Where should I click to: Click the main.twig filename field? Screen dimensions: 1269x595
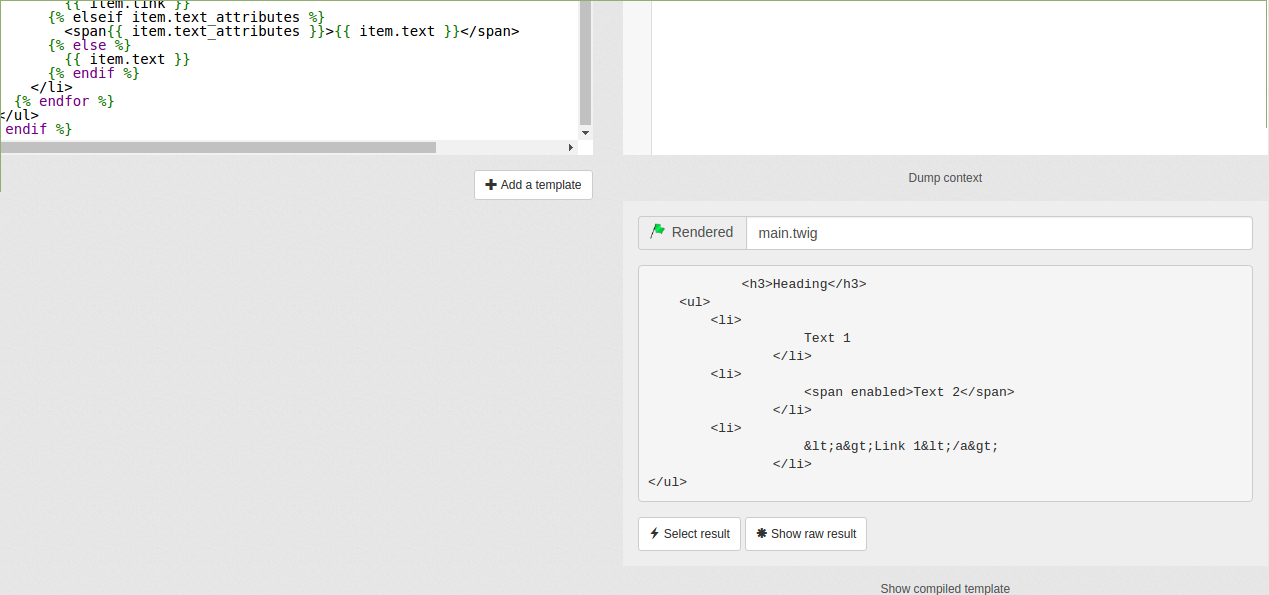pyautogui.click(x=998, y=232)
